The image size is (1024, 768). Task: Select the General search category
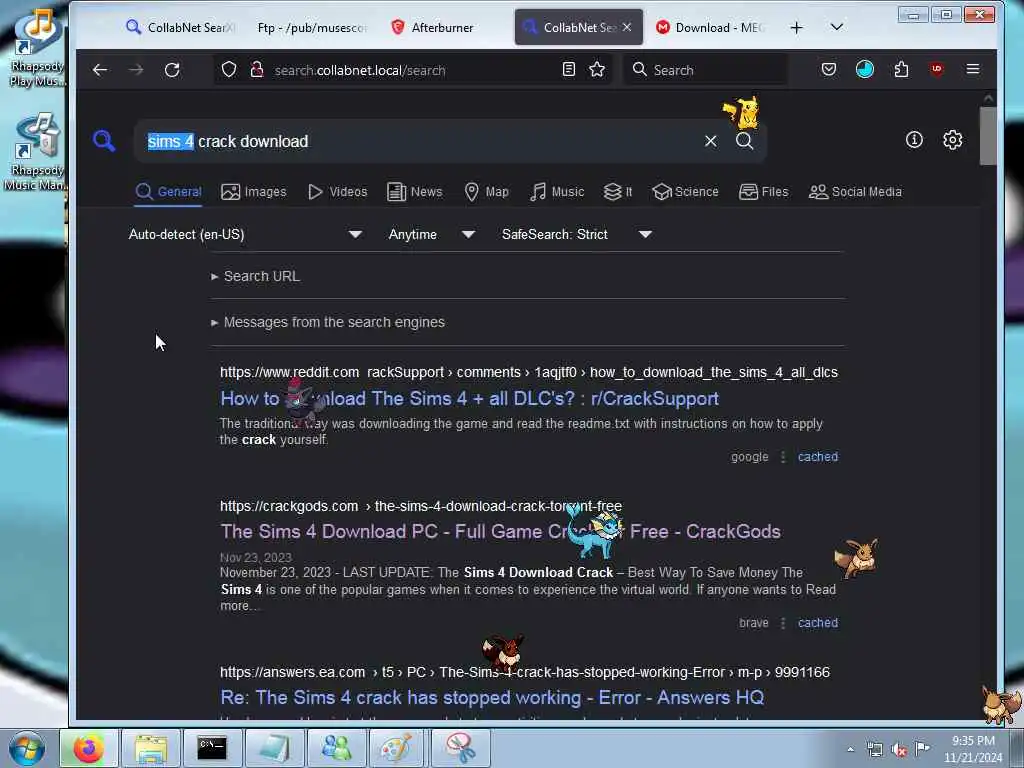[x=168, y=192]
